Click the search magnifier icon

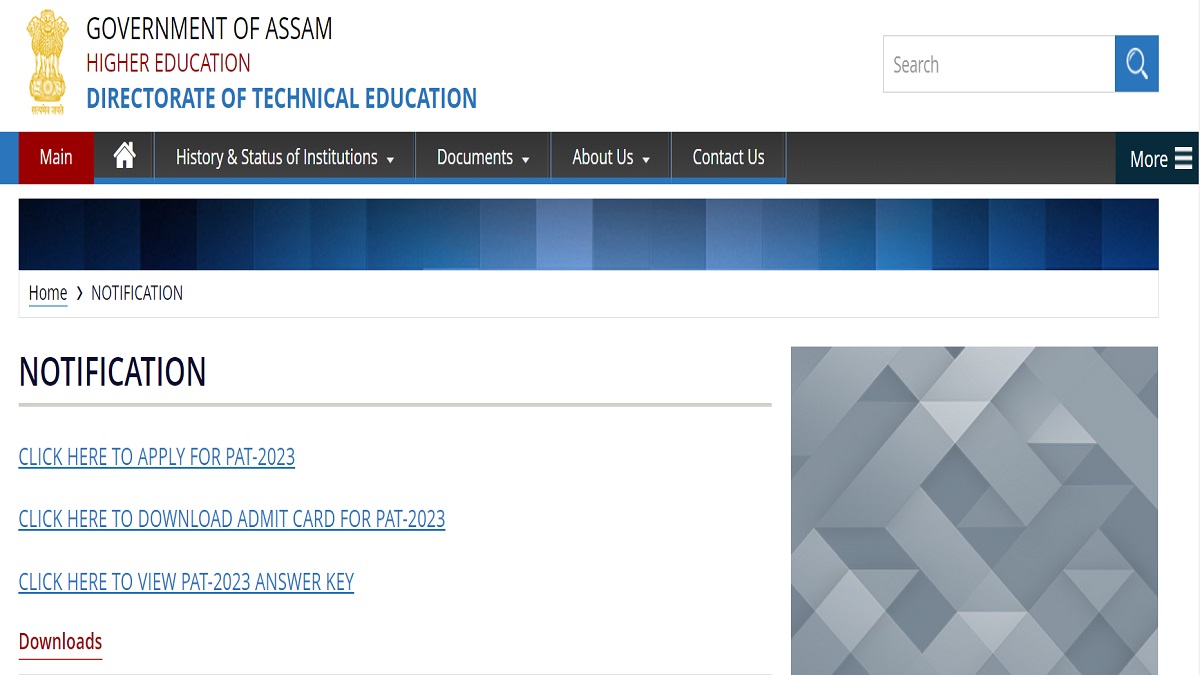1136,63
